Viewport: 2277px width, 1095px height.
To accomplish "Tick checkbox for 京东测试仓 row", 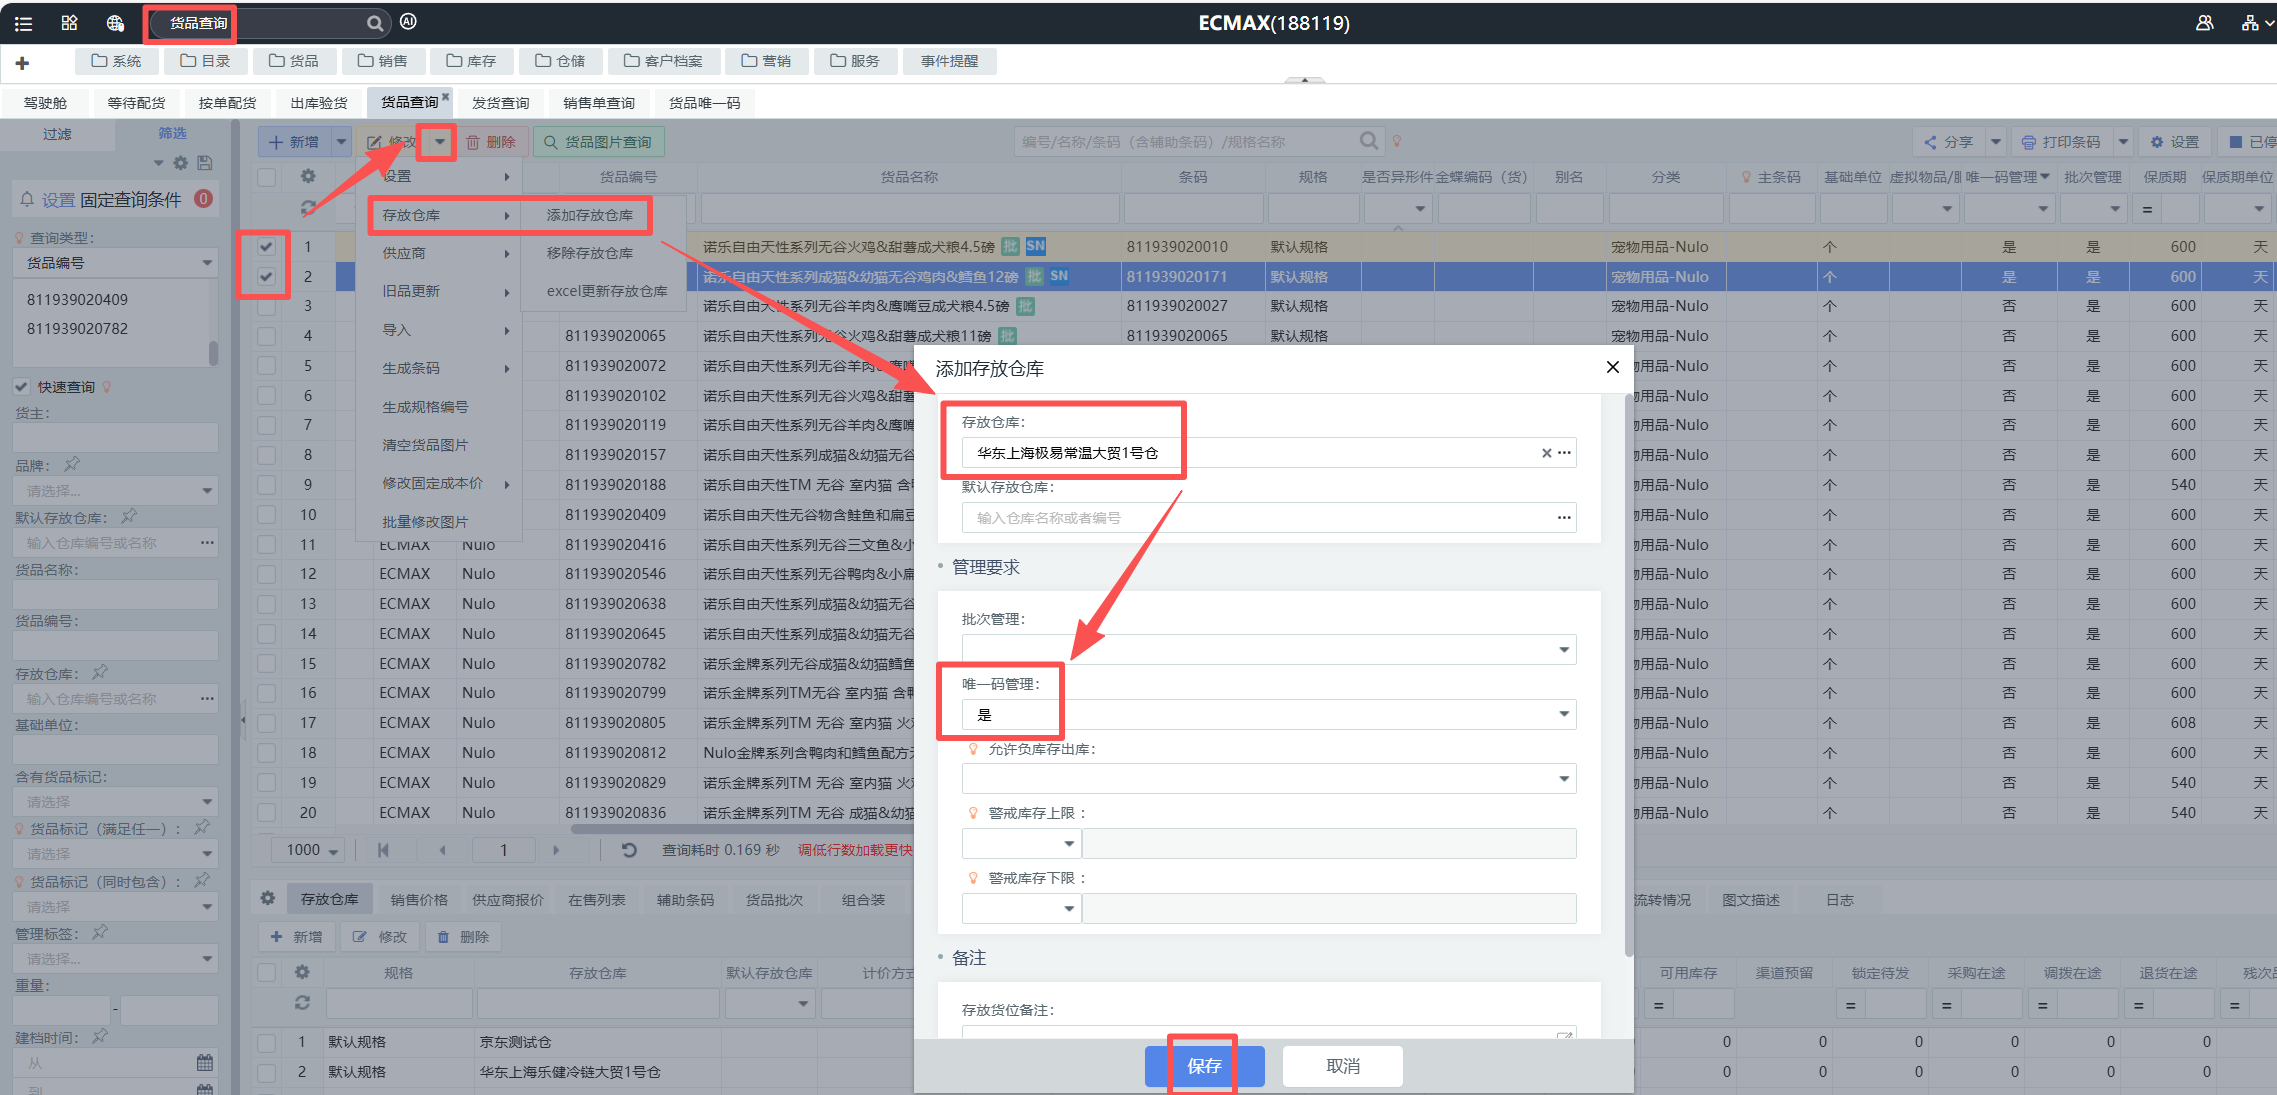I will [266, 1042].
